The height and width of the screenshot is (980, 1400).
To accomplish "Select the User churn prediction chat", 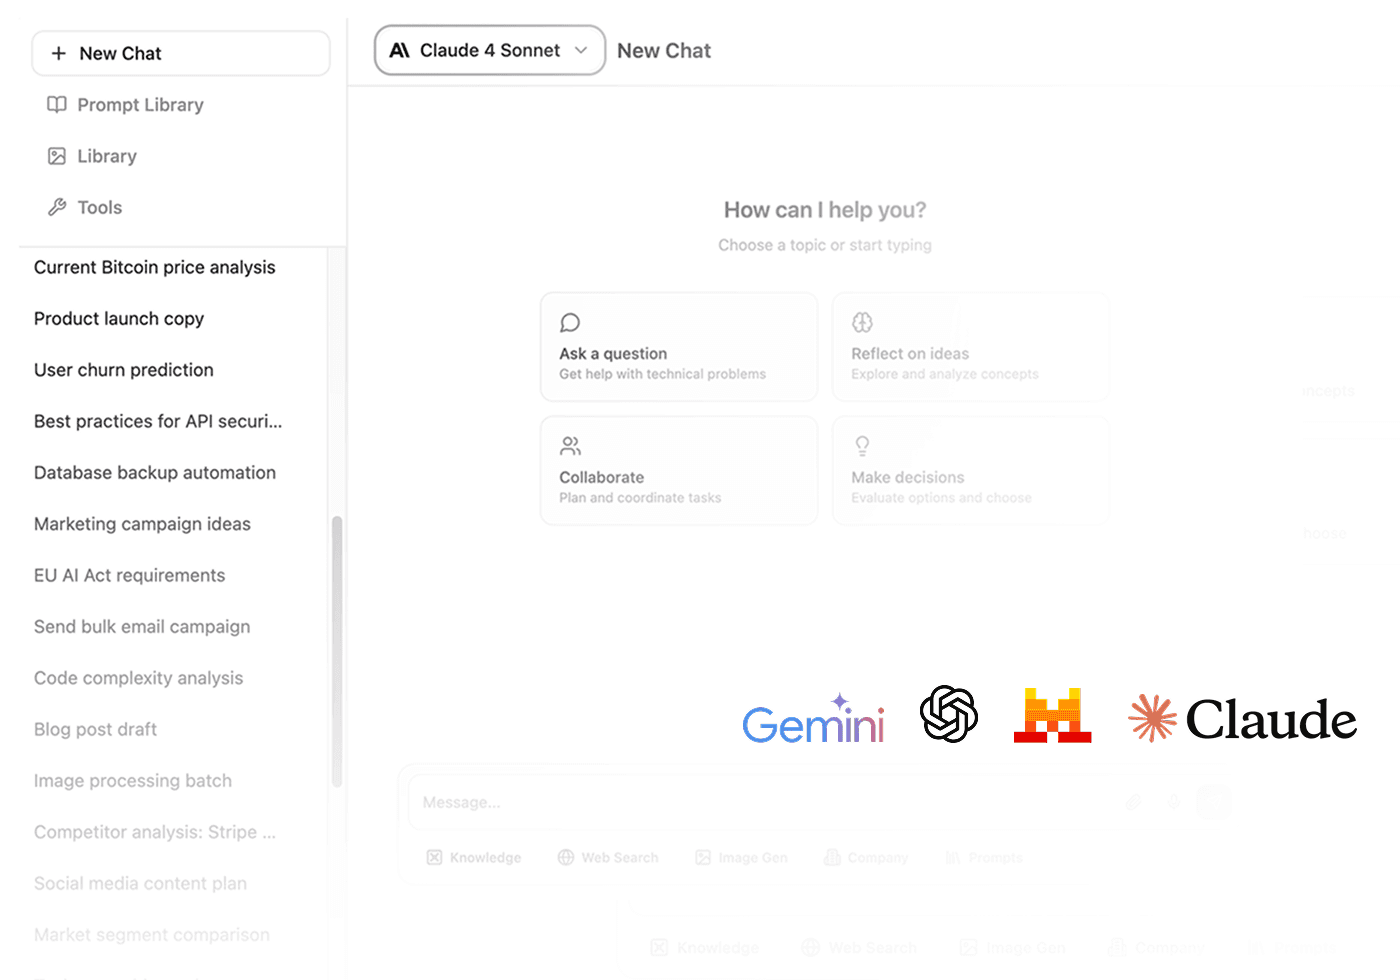I will click(124, 370).
